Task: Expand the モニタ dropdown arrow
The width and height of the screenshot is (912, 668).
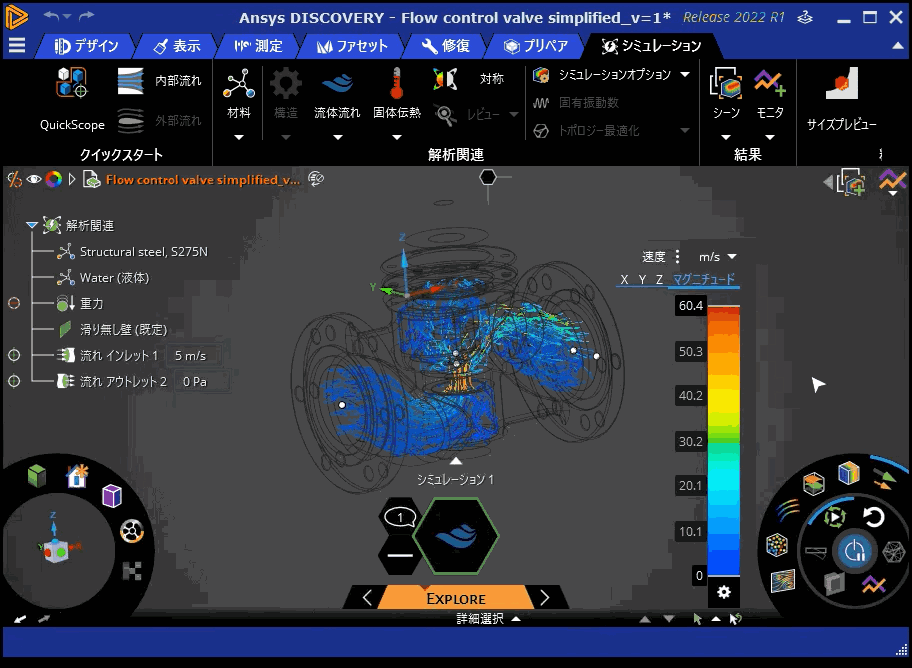Action: [x=770, y=137]
